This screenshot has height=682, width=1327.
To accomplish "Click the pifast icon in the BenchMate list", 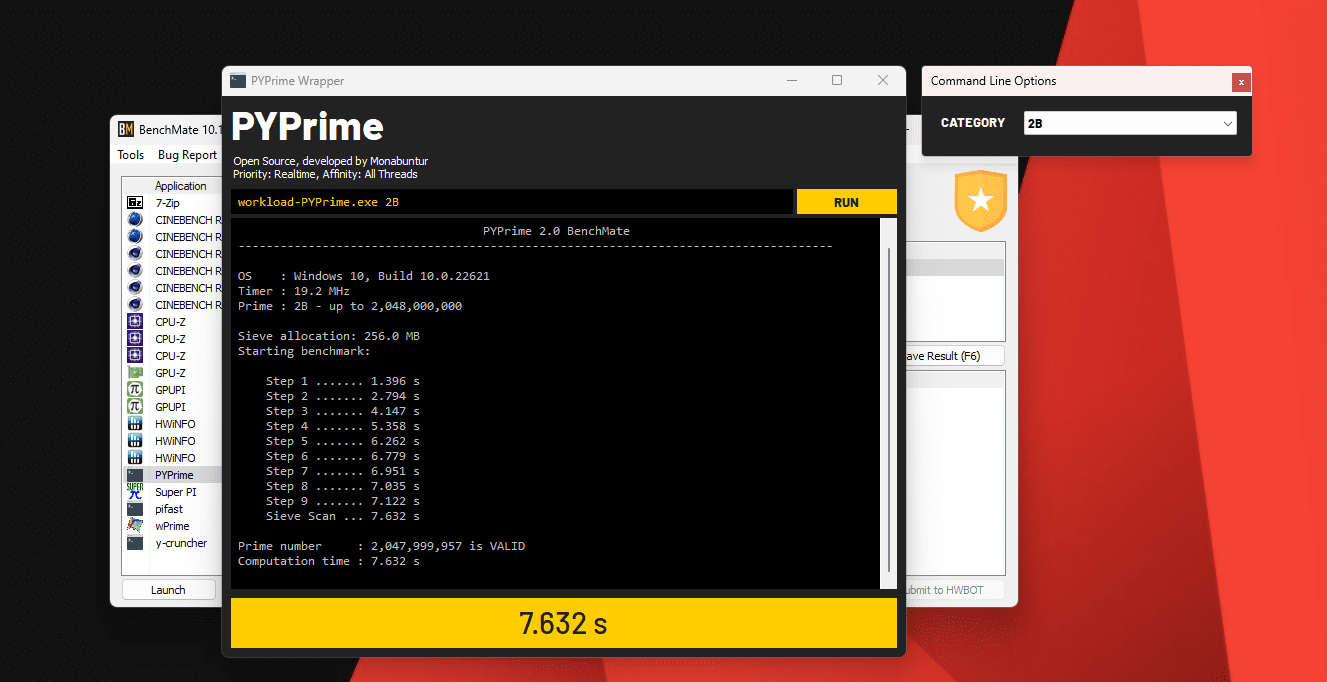I will 135,509.
